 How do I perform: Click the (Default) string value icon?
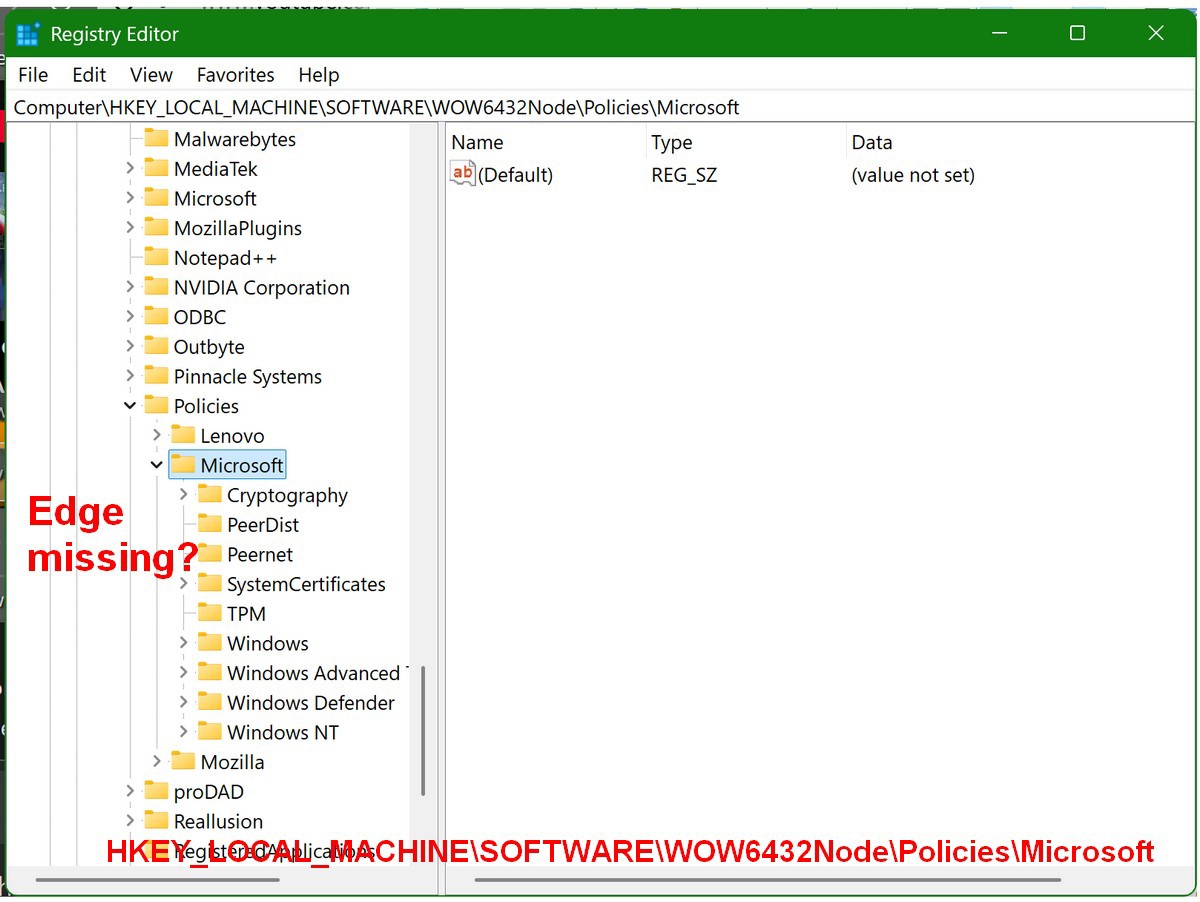pos(463,174)
